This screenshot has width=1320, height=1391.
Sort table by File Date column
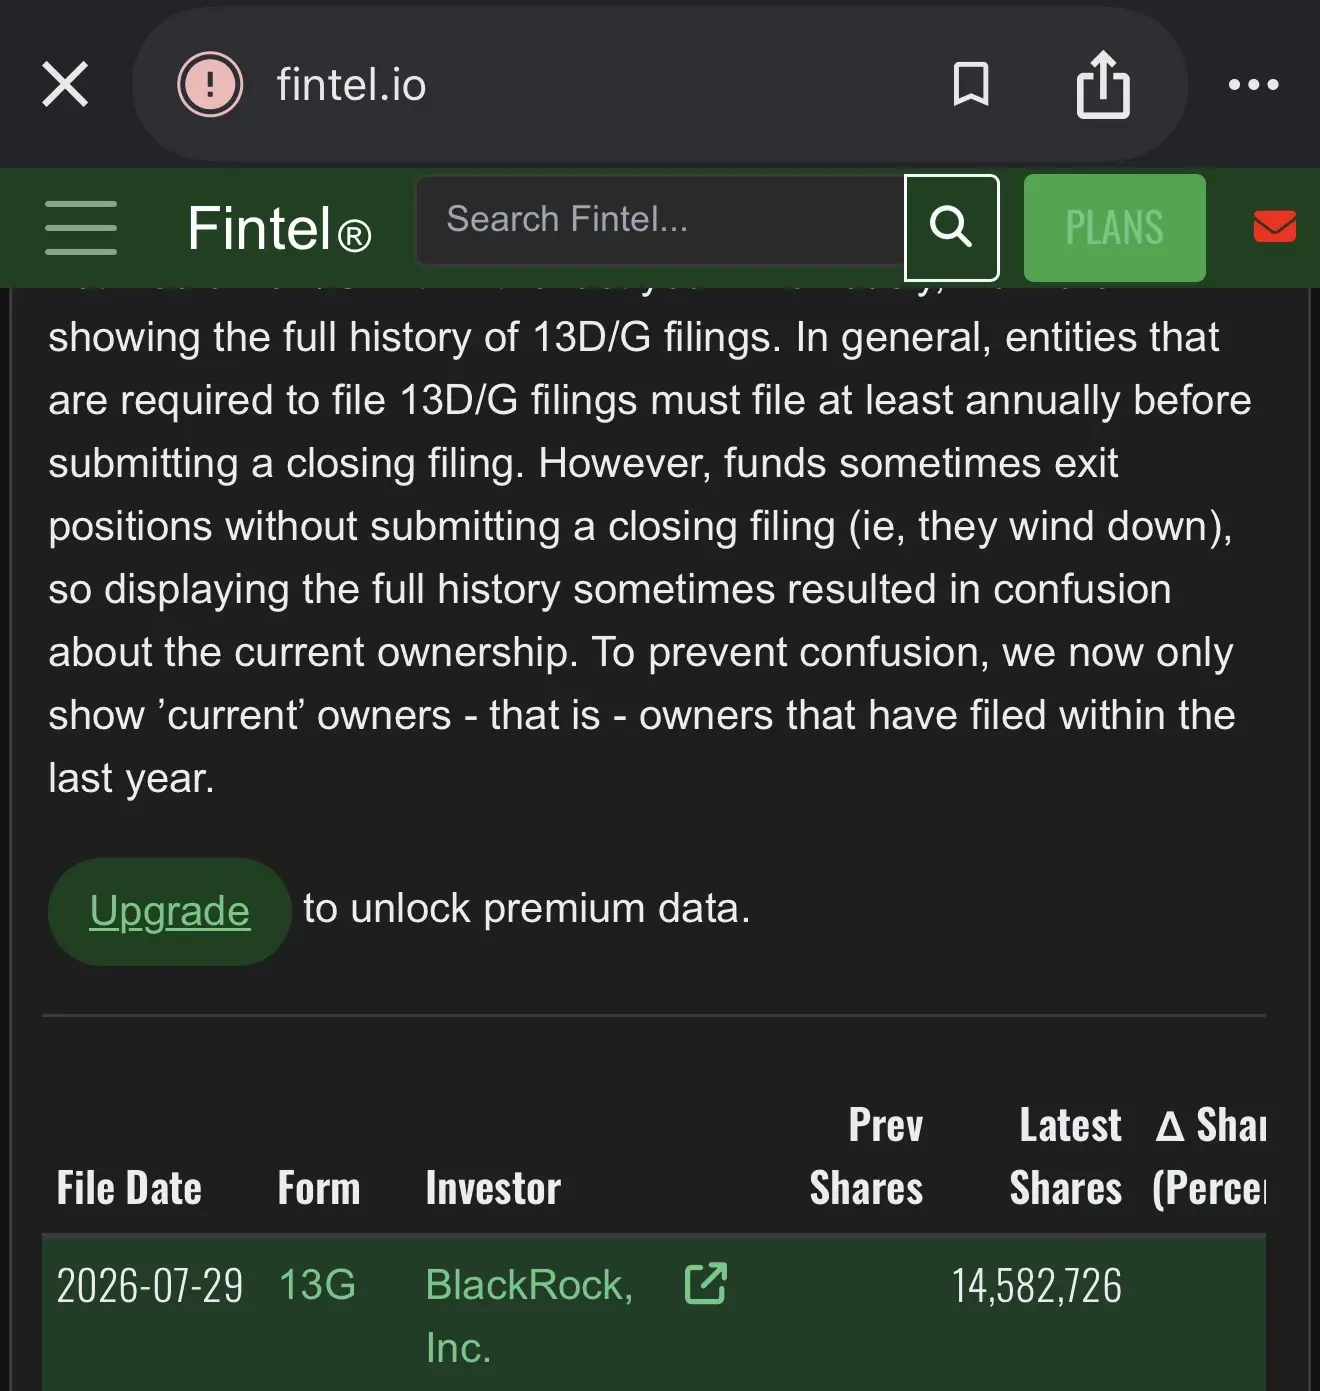(129, 1188)
